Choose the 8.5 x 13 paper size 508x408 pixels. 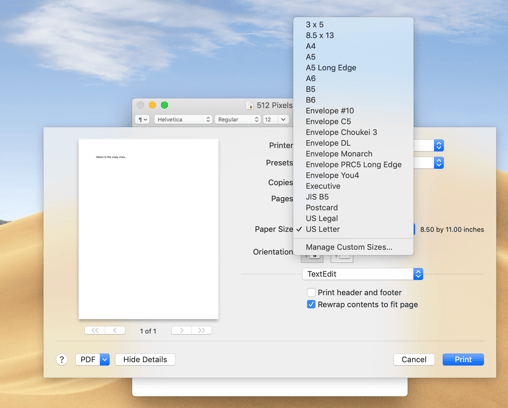click(353, 35)
